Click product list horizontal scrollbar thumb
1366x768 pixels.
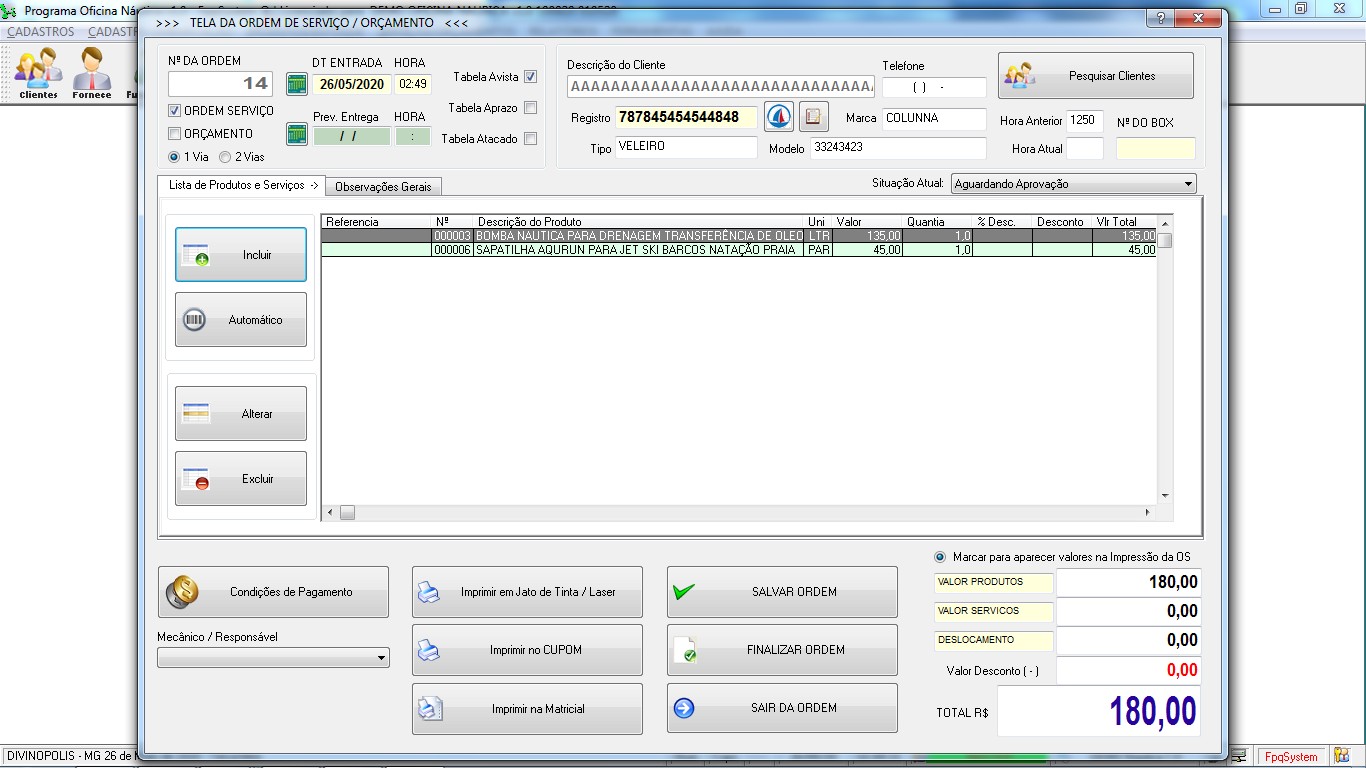coord(347,513)
